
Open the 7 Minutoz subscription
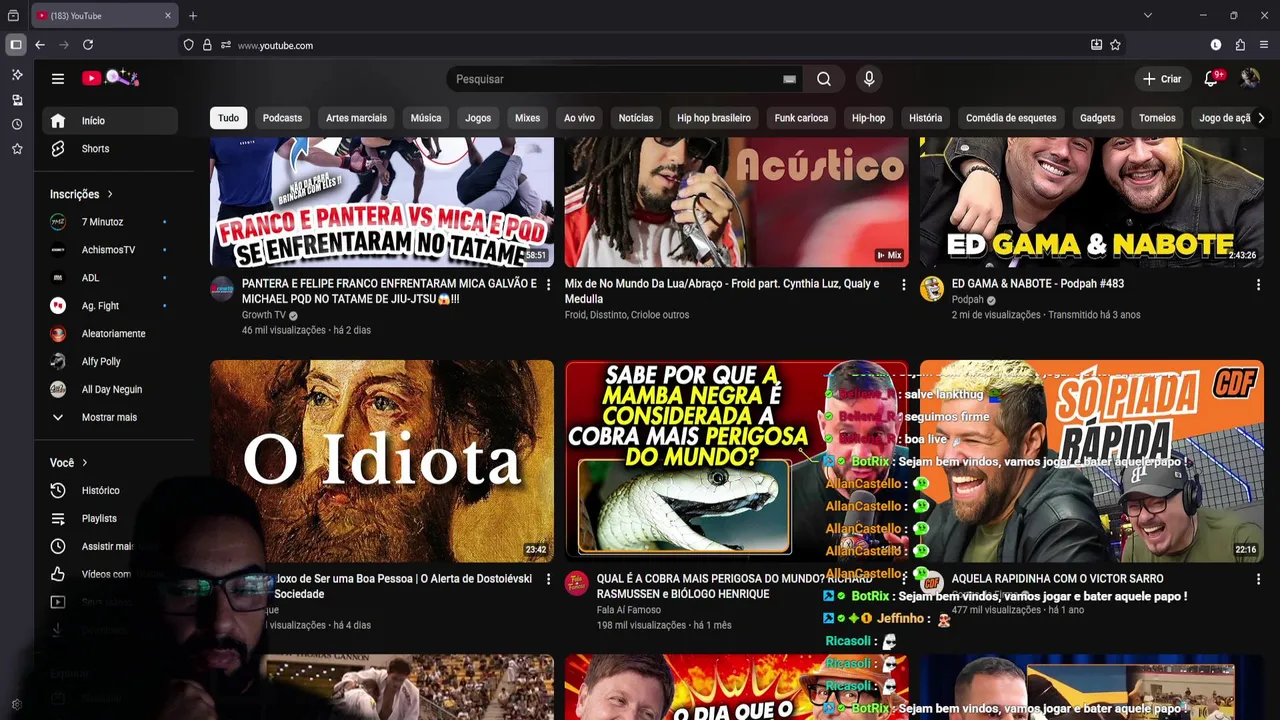[110, 222]
